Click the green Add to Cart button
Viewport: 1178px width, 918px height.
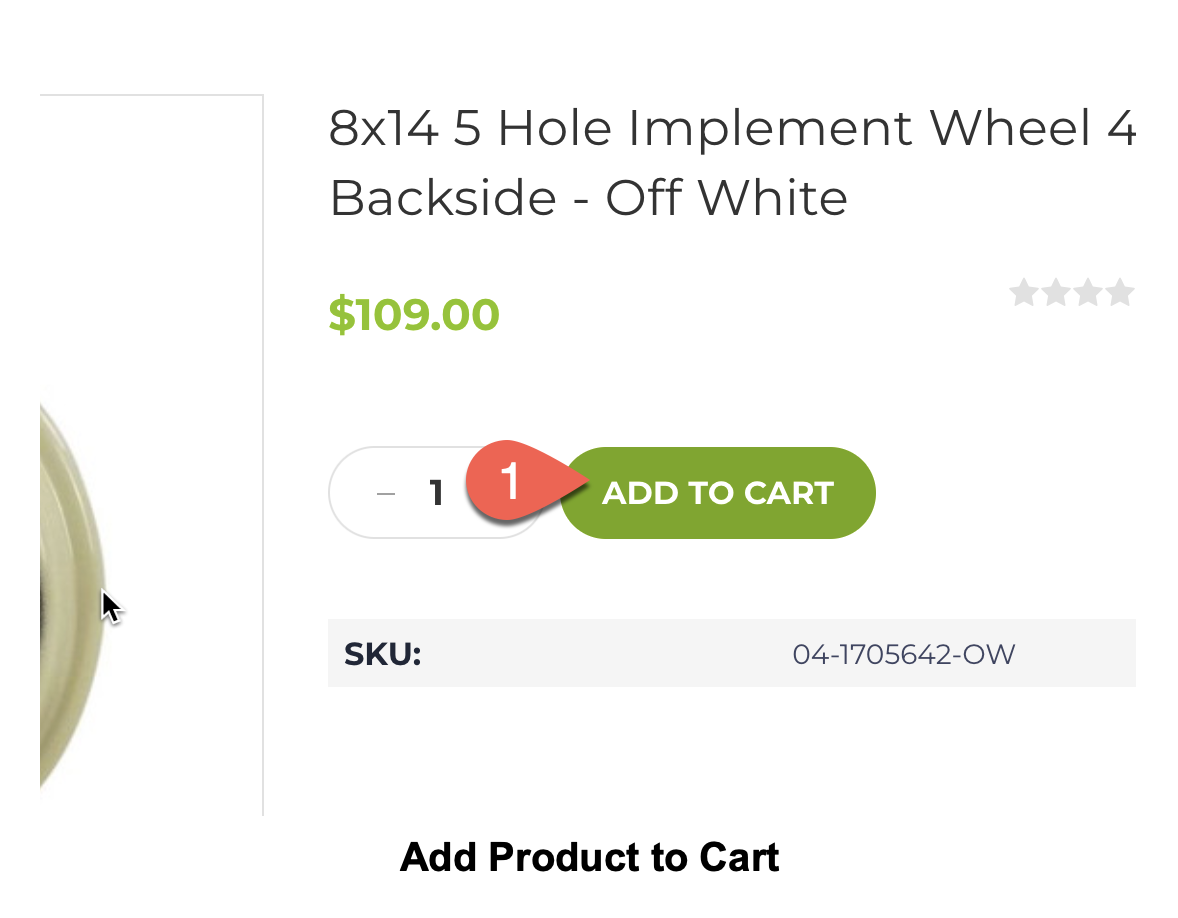pyautogui.click(x=718, y=493)
